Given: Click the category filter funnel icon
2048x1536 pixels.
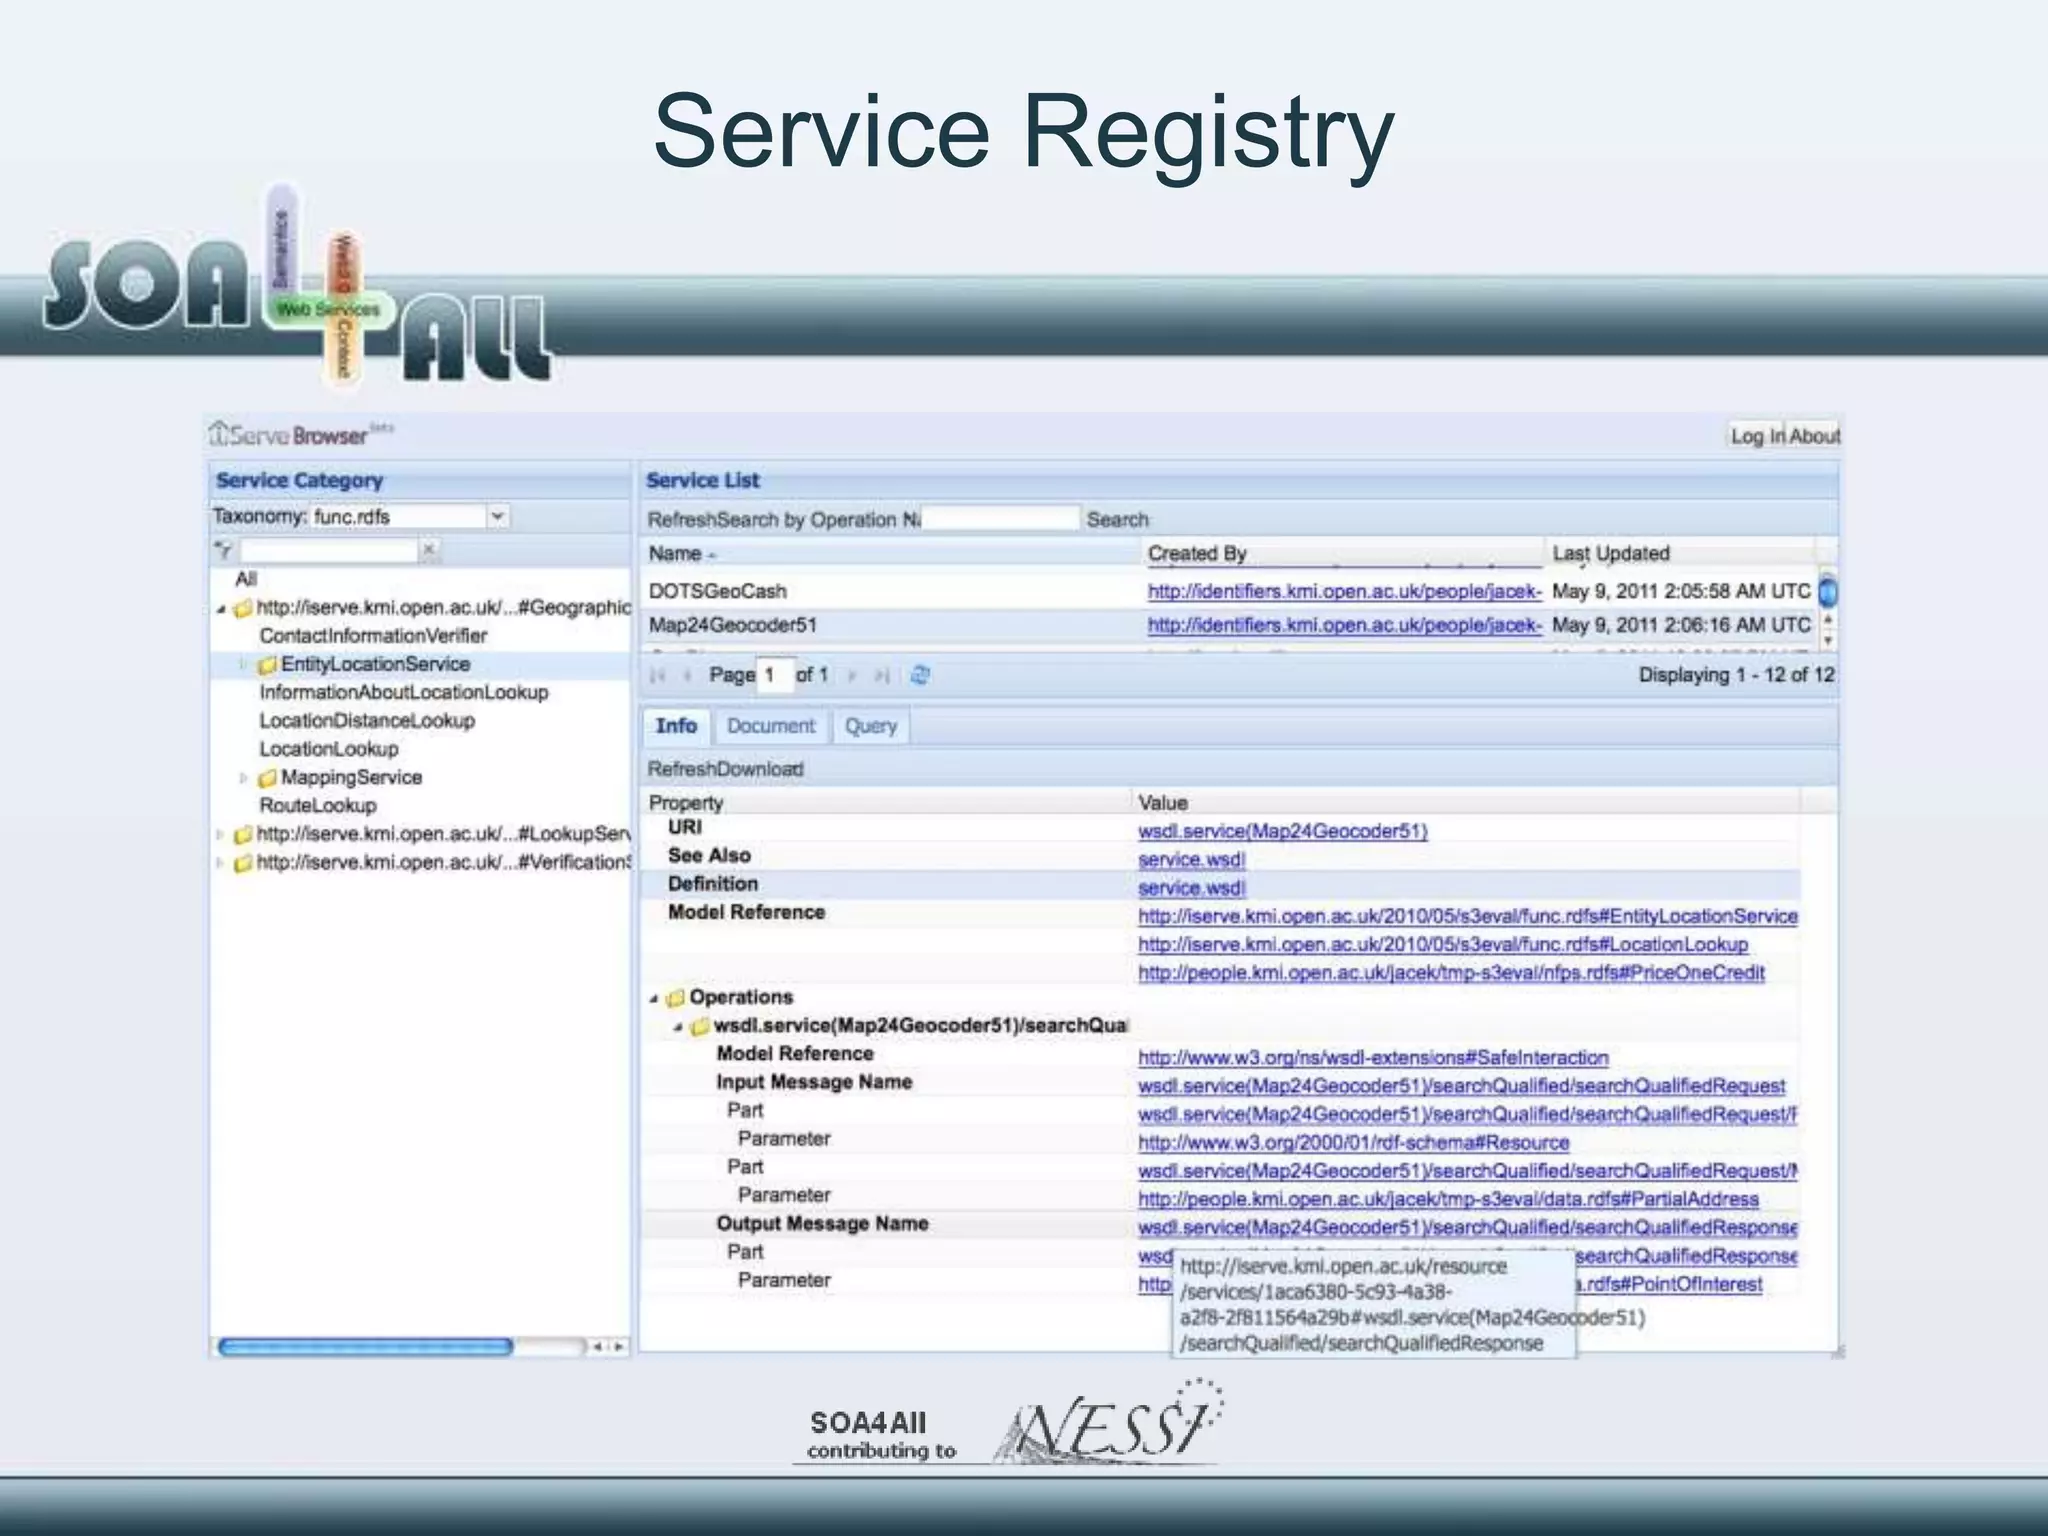Looking at the screenshot, I should pos(224,549).
